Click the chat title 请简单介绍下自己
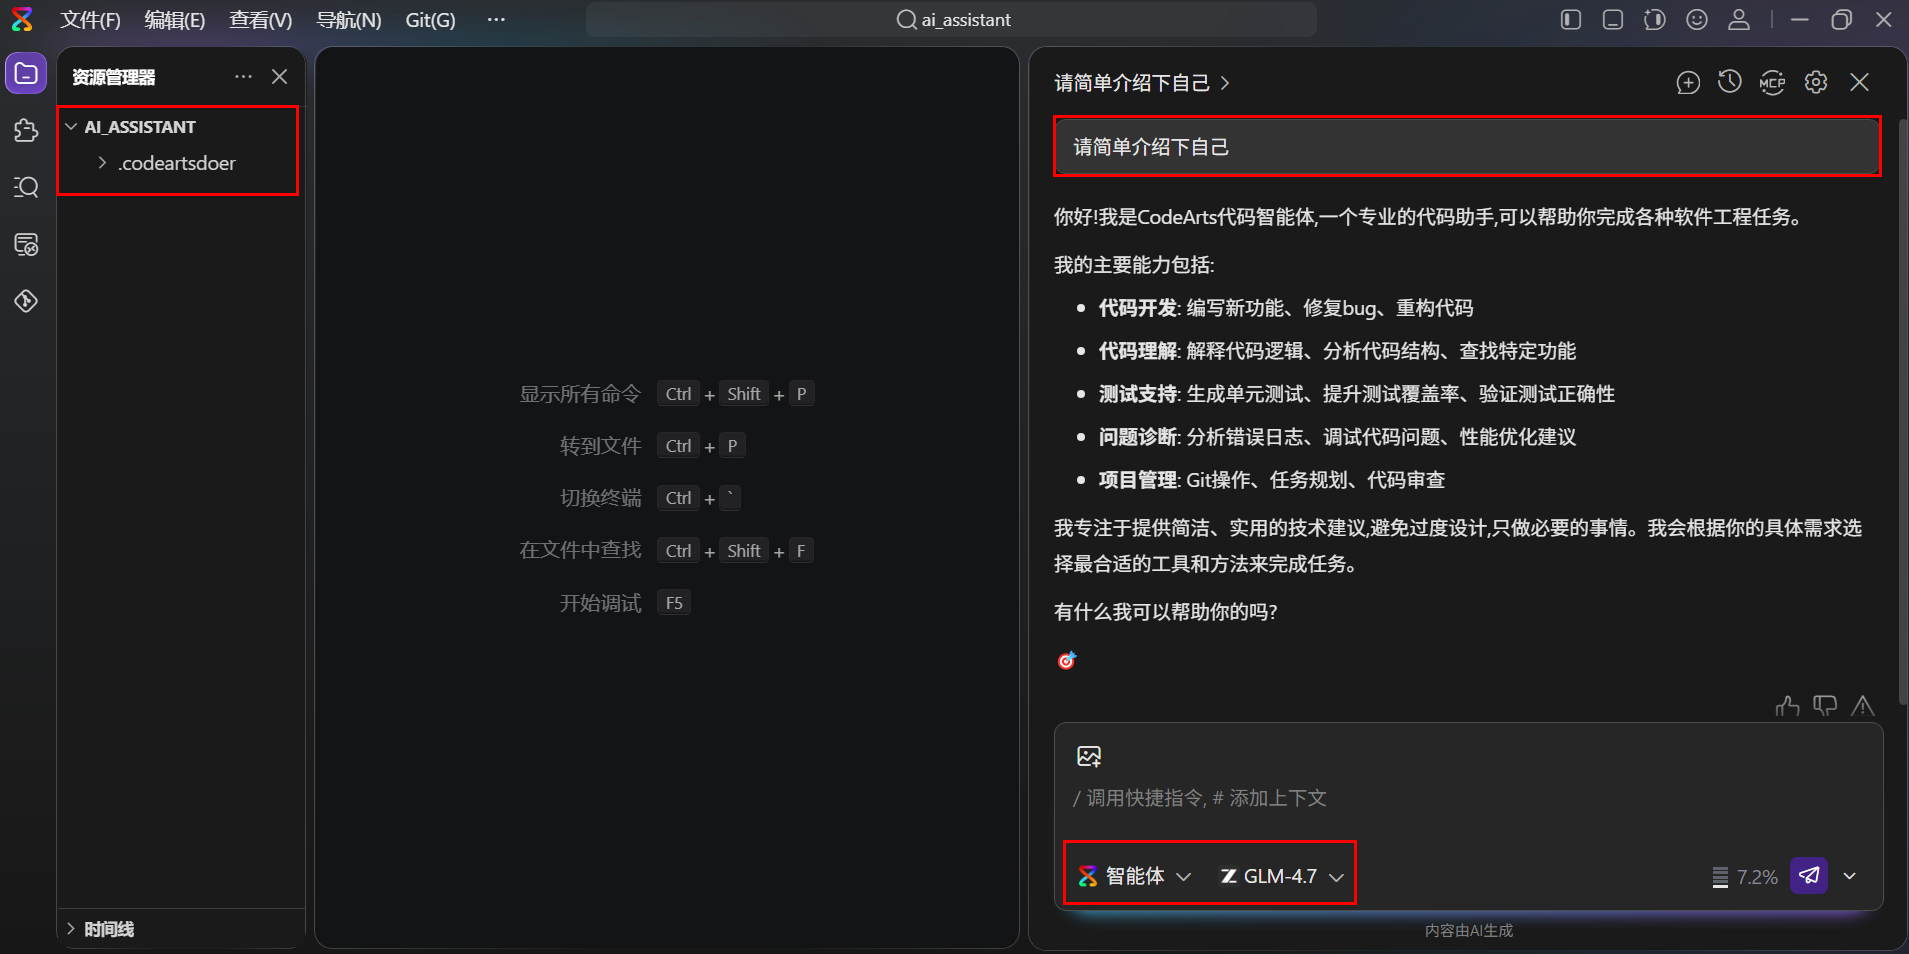This screenshot has height=954, width=1909. [x=1132, y=83]
